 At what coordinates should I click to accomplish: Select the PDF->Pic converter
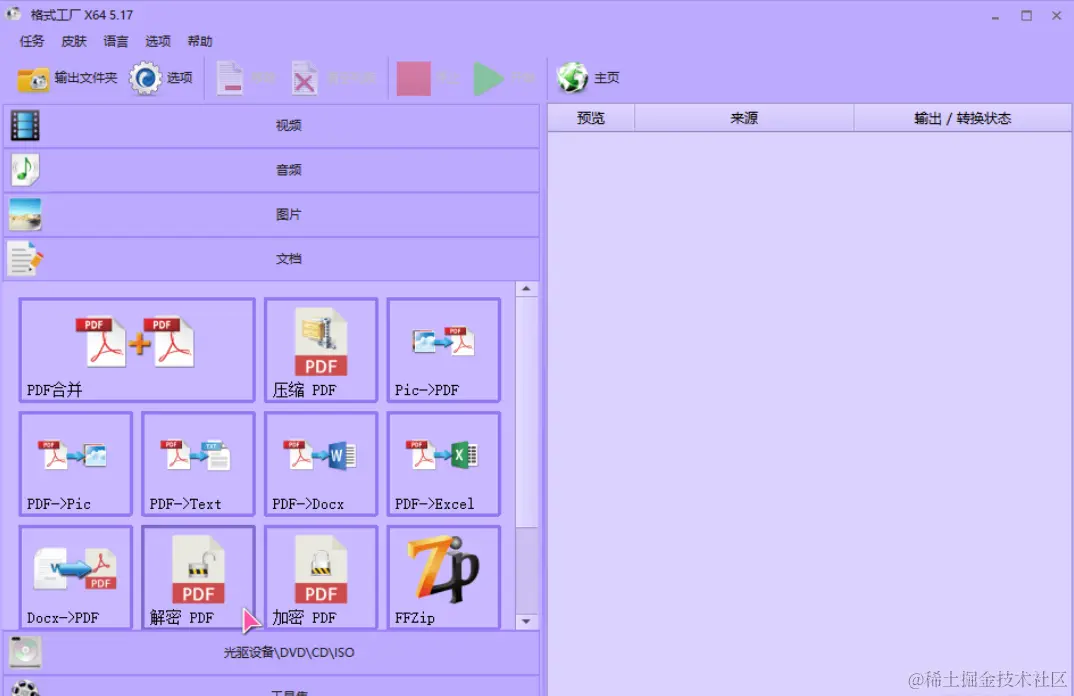coord(75,463)
